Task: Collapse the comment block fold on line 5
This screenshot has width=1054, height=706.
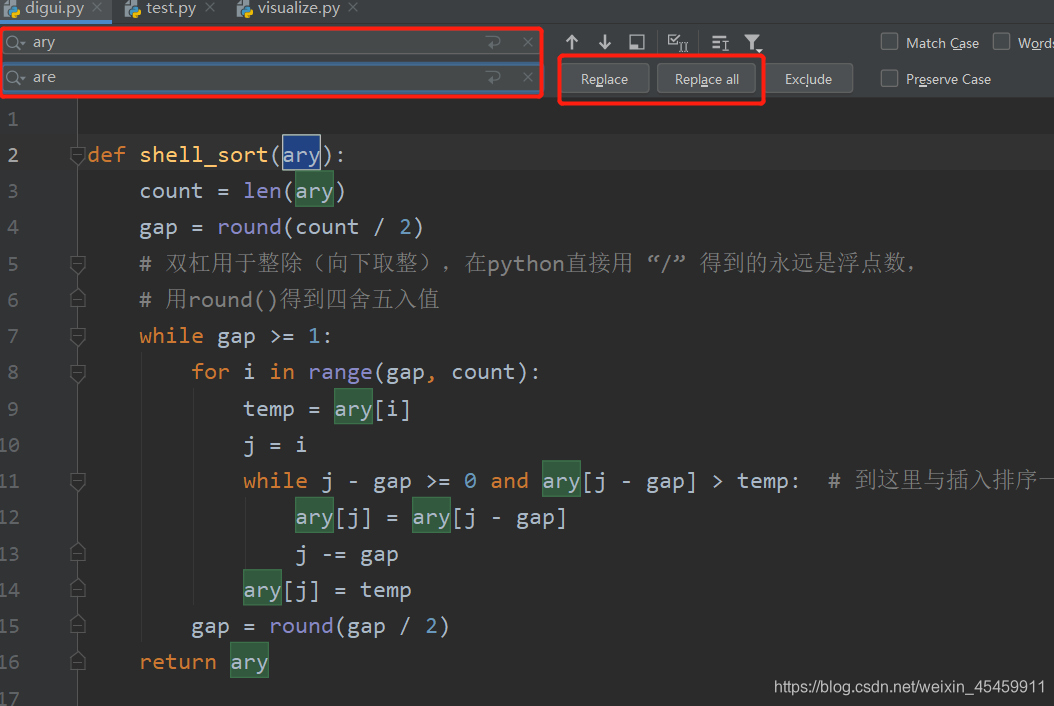Action: point(77,264)
